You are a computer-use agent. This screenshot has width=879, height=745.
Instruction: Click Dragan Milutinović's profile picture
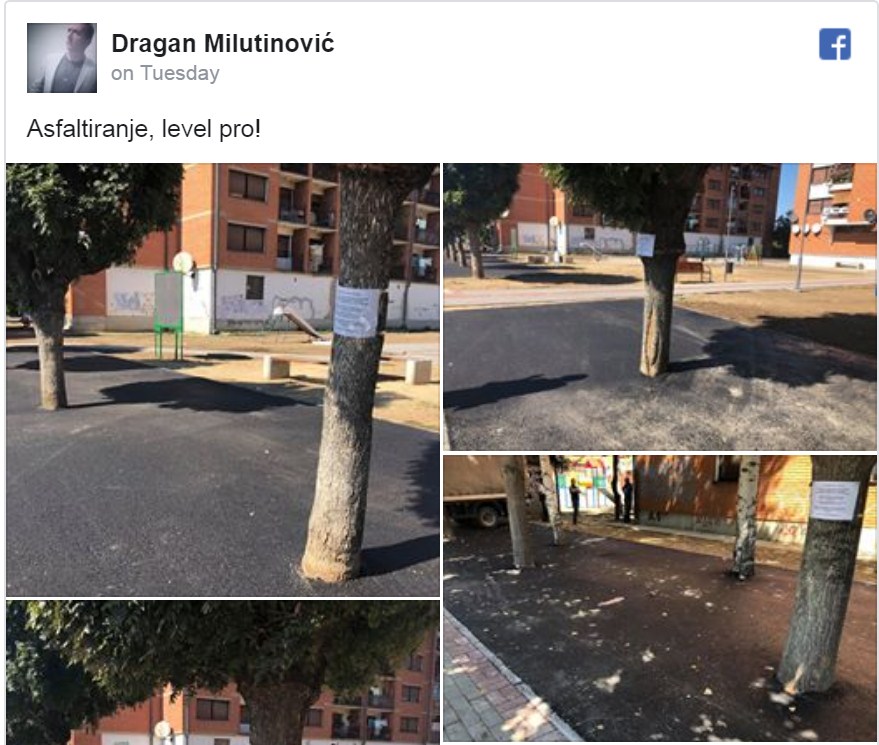click(62, 58)
